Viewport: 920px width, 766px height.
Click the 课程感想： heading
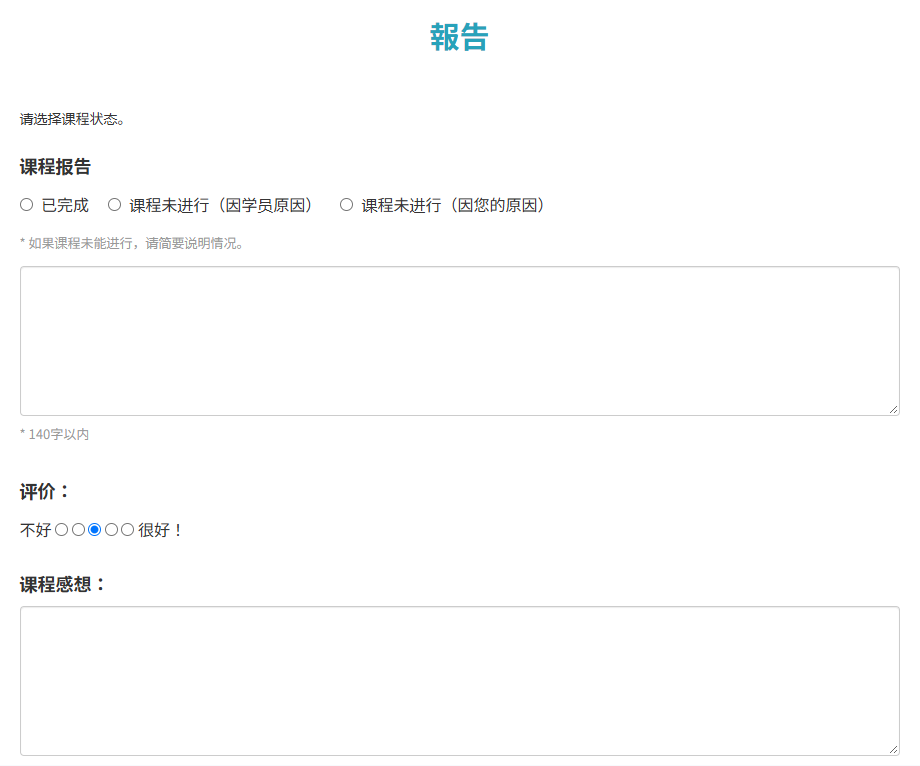(63, 584)
